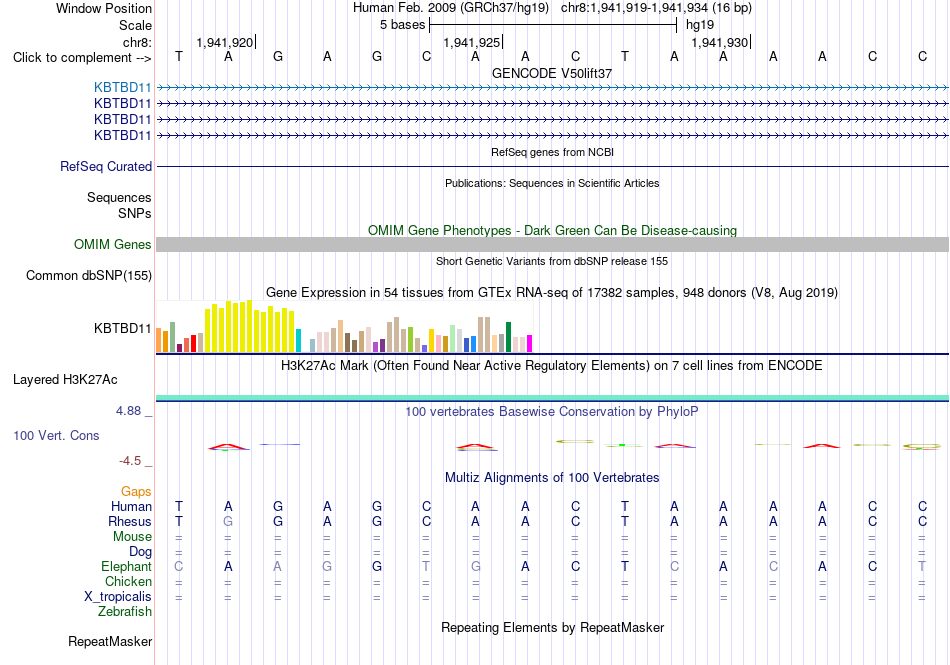This screenshot has width=950, height=665.
Task: Open the 100 Vert. Cons track label
Action: pyautogui.click(x=56, y=435)
